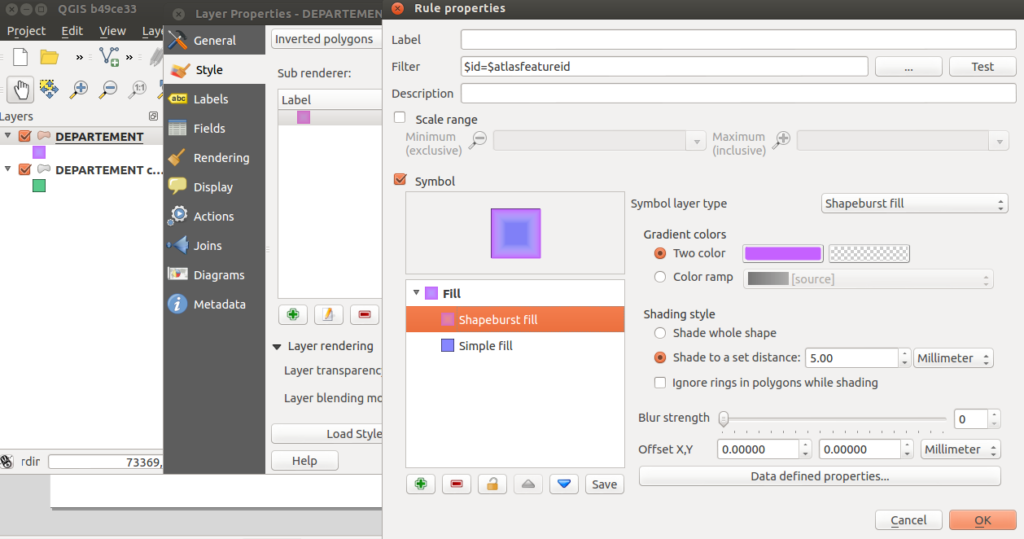The width and height of the screenshot is (1024, 539).
Task: Open Inverted polygons renderer dropdown
Action: (327, 39)
